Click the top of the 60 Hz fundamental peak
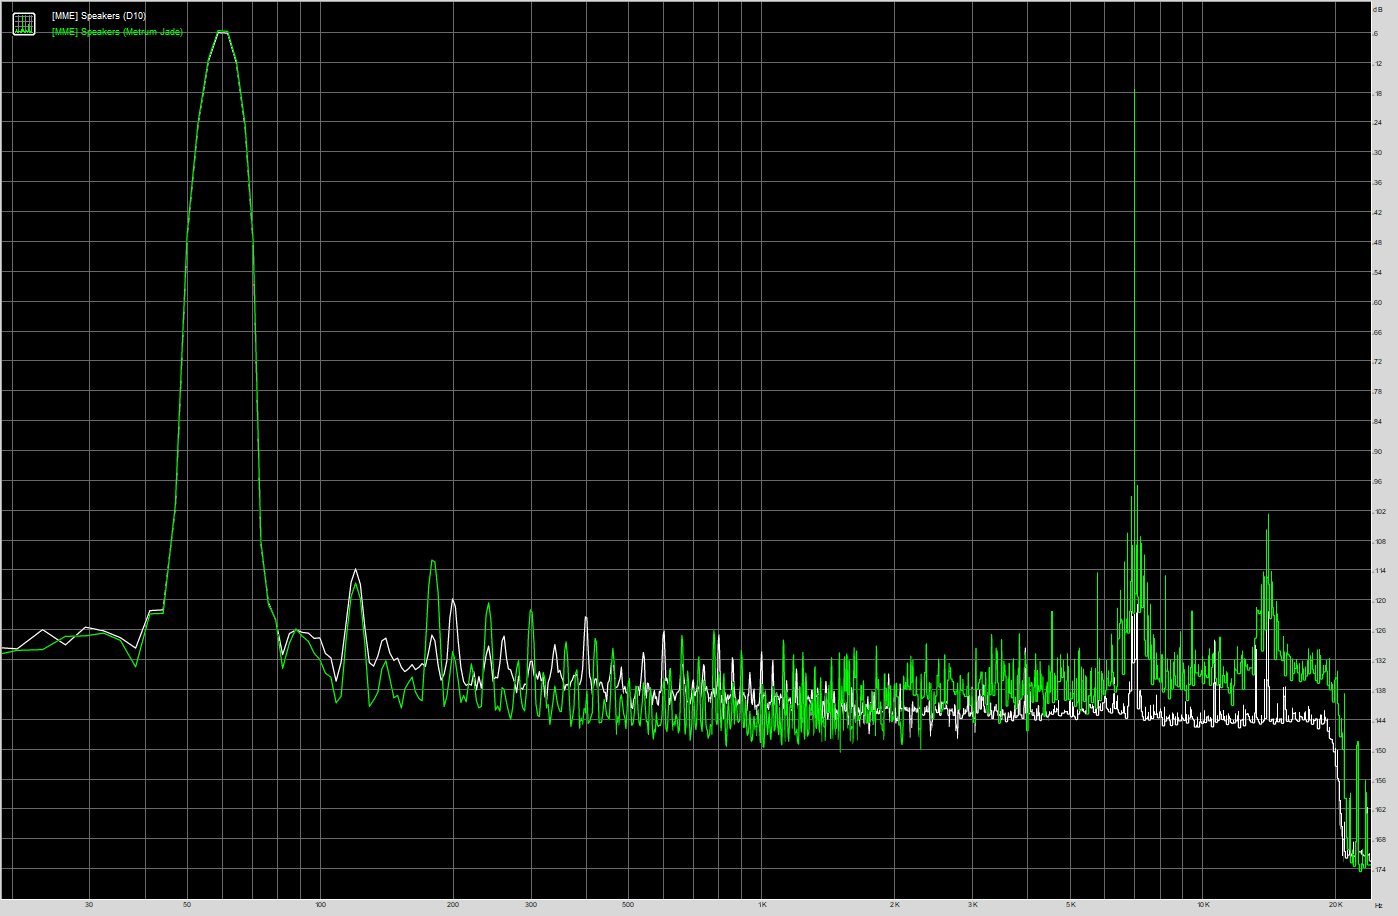 222,32
